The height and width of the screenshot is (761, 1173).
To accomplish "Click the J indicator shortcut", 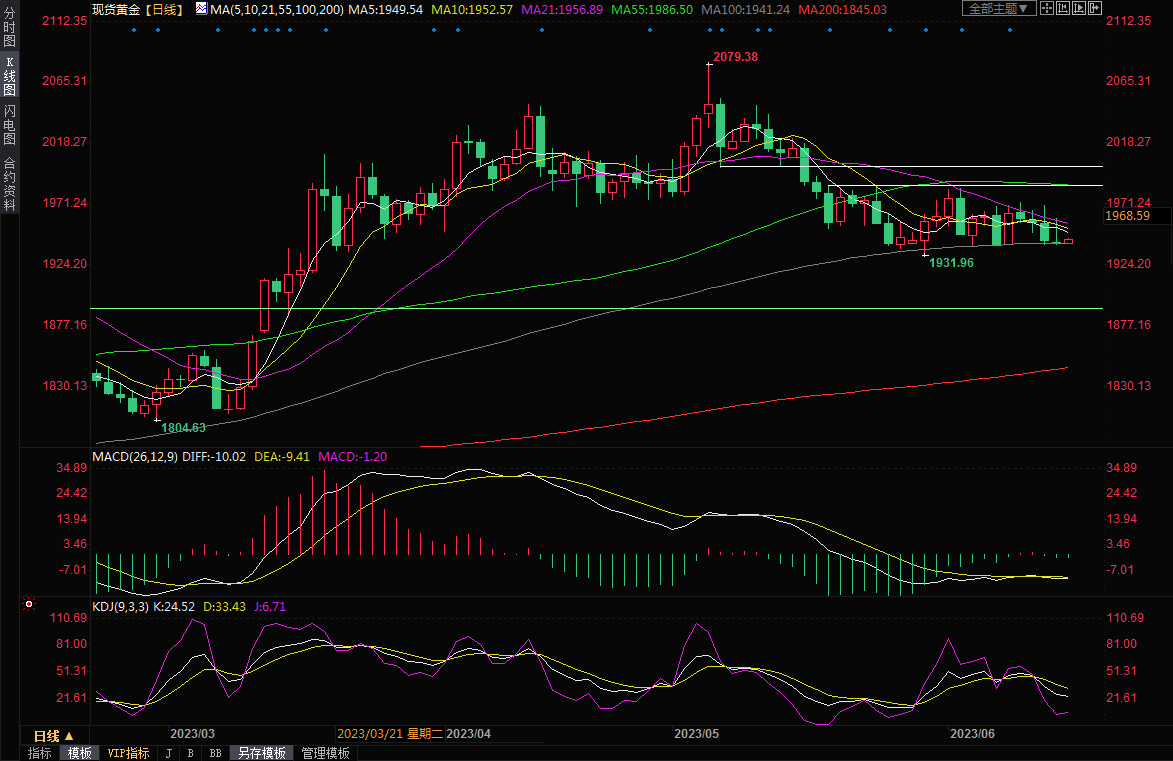I will [168, 753].
